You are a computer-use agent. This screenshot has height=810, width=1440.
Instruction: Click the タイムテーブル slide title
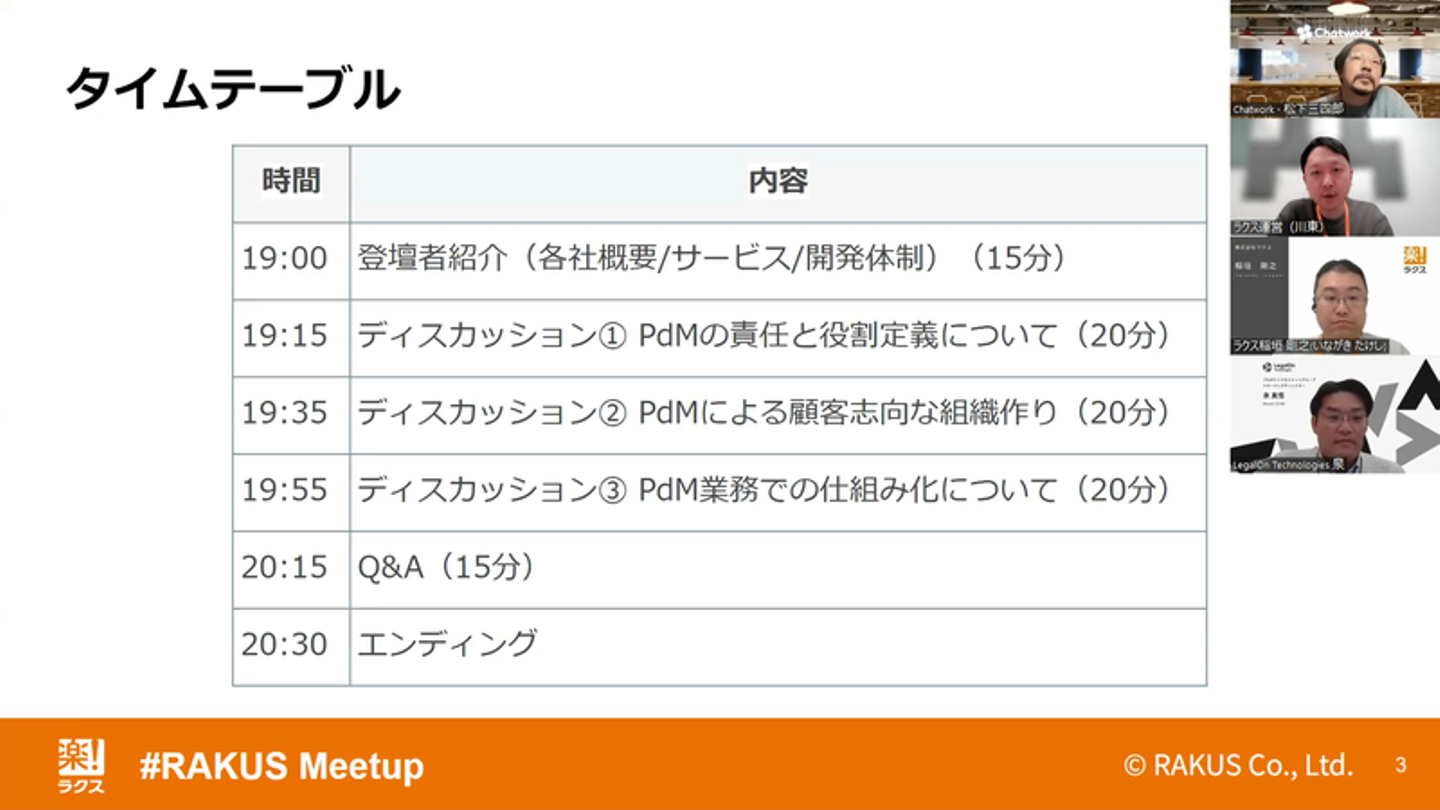[x=232, y=90]
